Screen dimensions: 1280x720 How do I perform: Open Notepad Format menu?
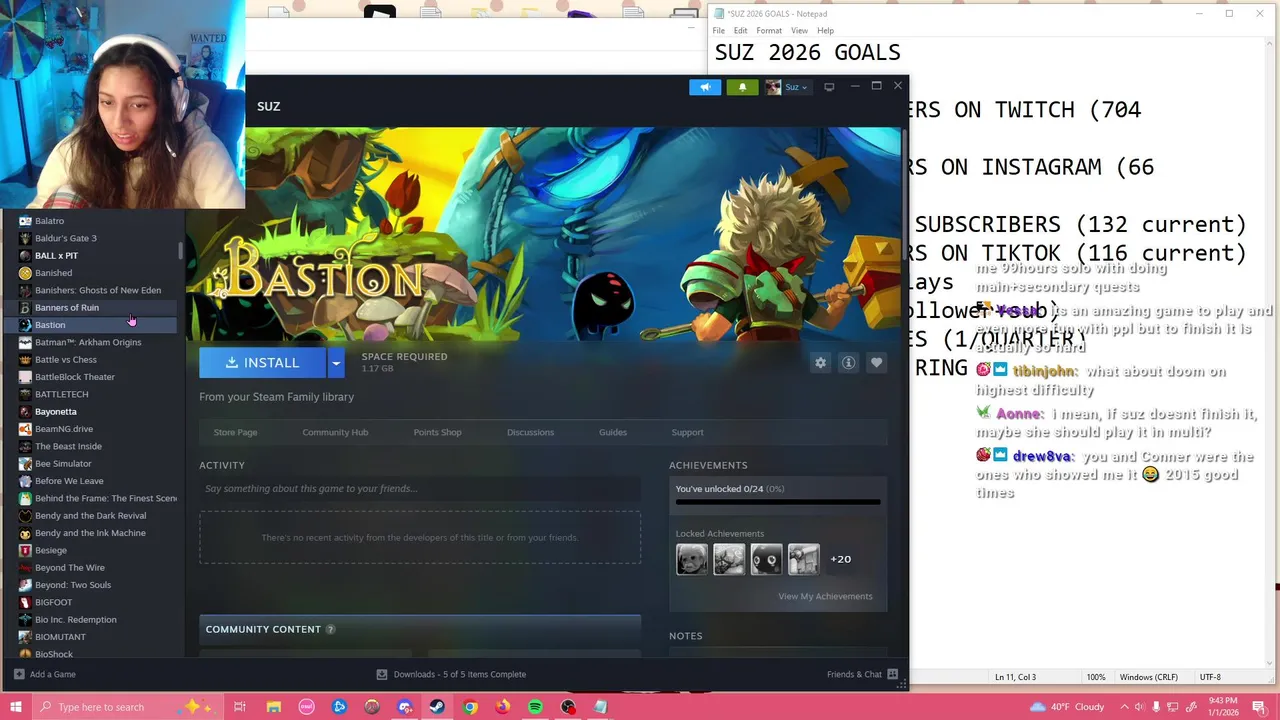[x=769, y=31]
